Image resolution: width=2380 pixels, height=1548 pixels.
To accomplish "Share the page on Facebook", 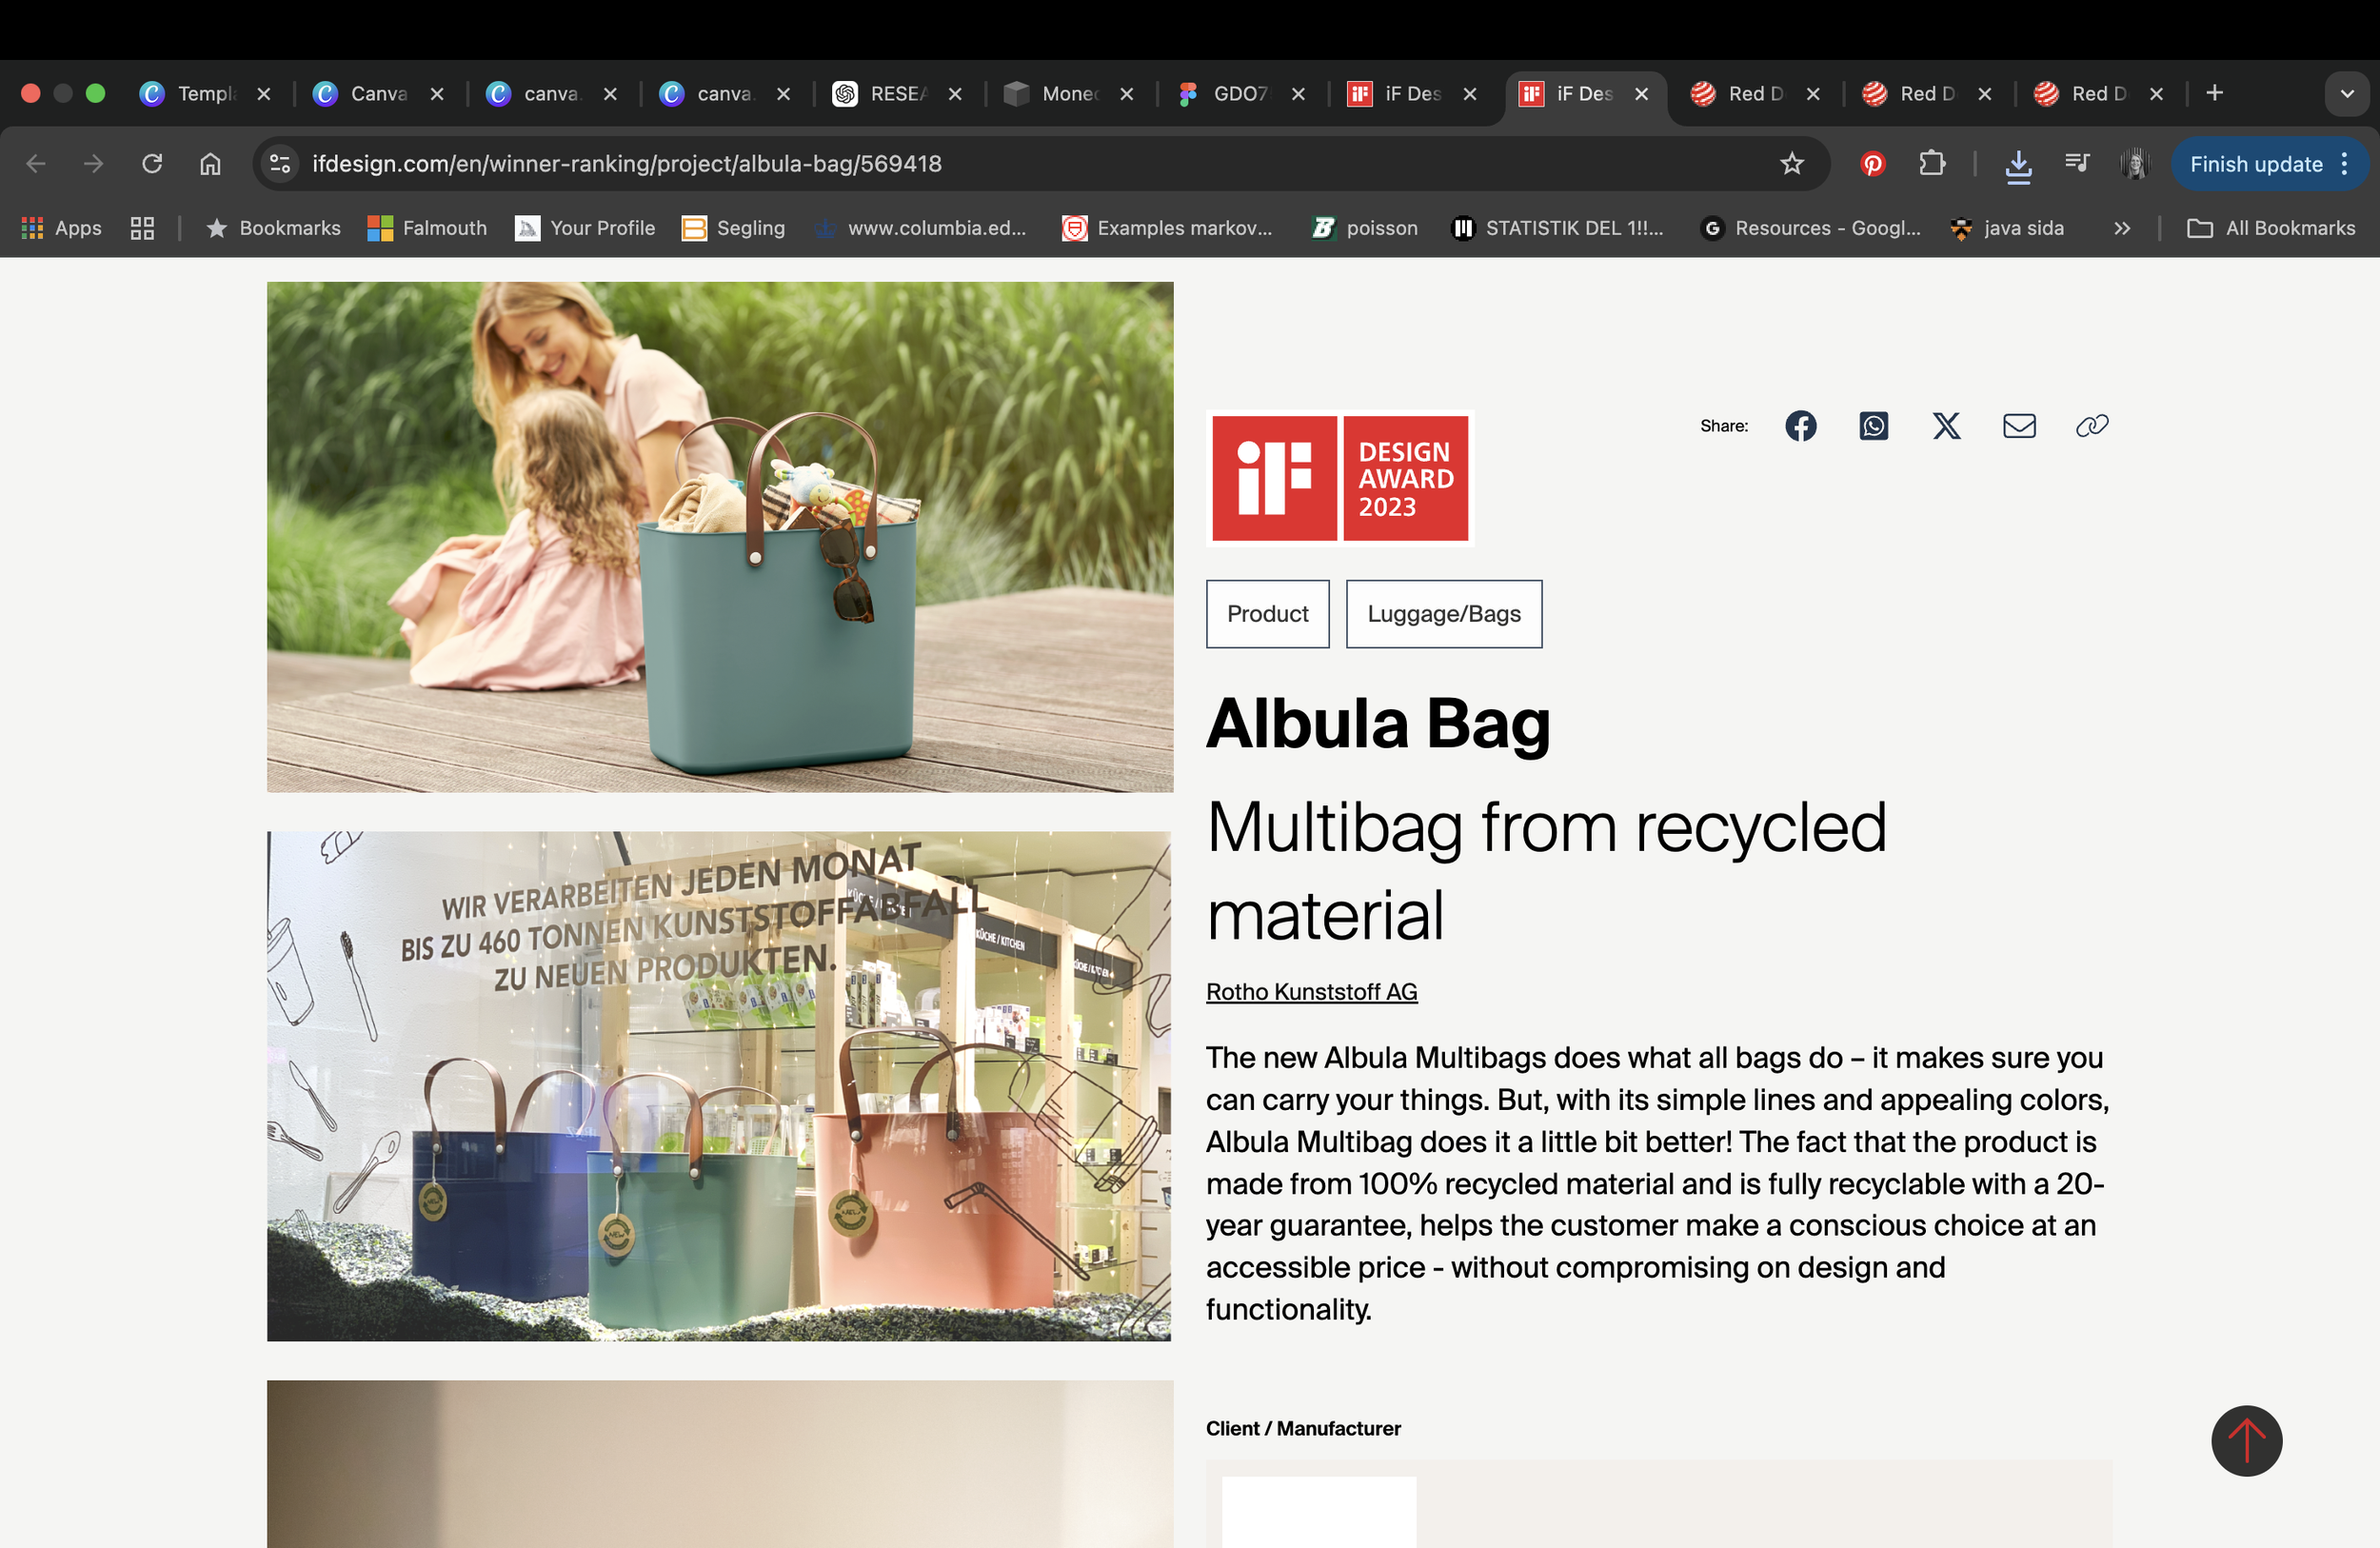I will [1800, 426].
